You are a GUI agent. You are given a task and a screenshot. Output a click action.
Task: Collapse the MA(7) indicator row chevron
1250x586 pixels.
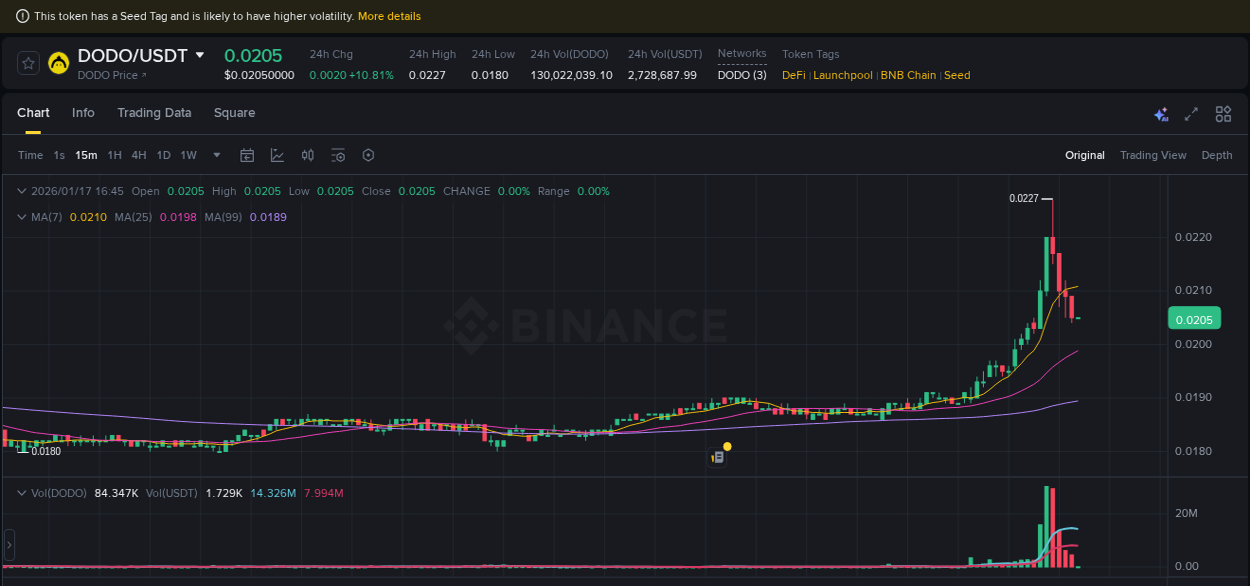(x=20, y=217)
